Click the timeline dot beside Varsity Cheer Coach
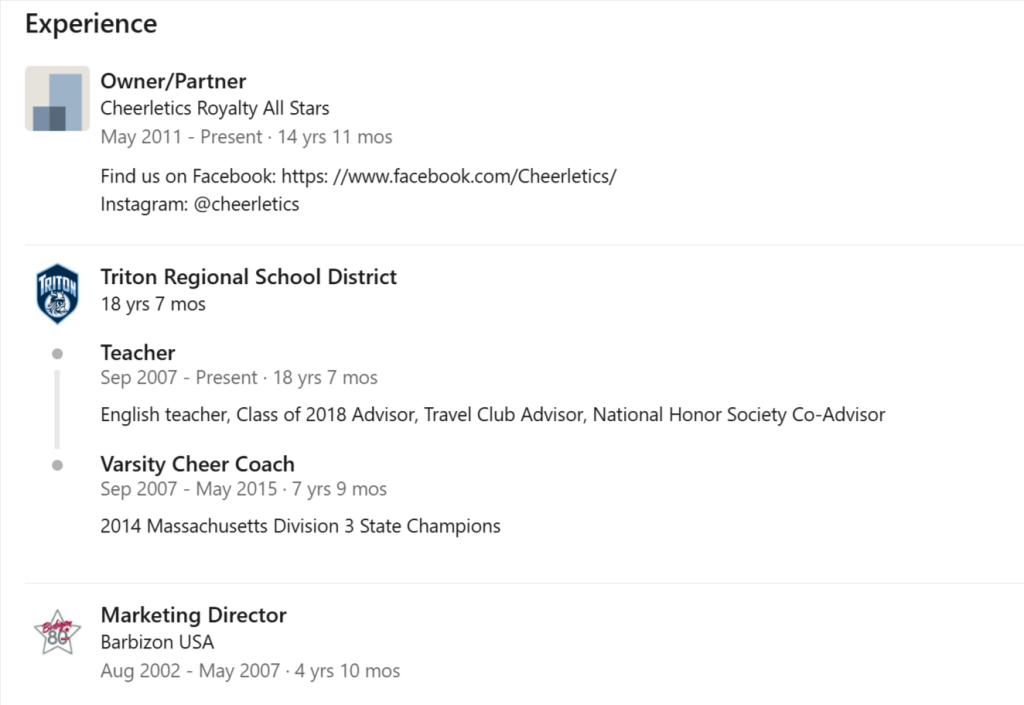The height and width of the screenshot is (705, 1024). (57, 465)
